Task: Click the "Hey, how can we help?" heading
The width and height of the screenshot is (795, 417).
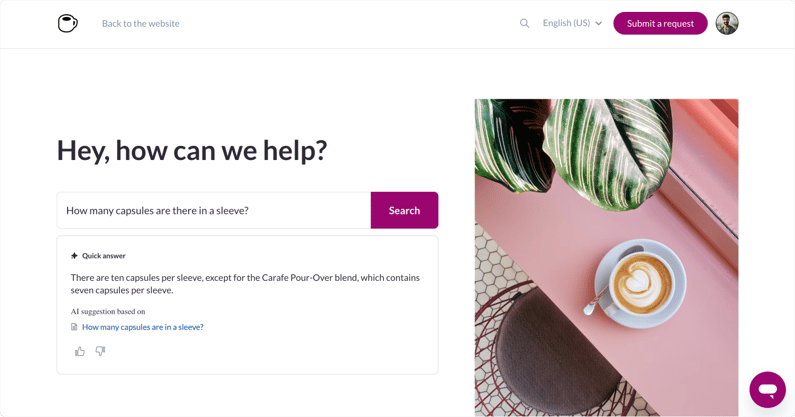Action: click(192, 150)
